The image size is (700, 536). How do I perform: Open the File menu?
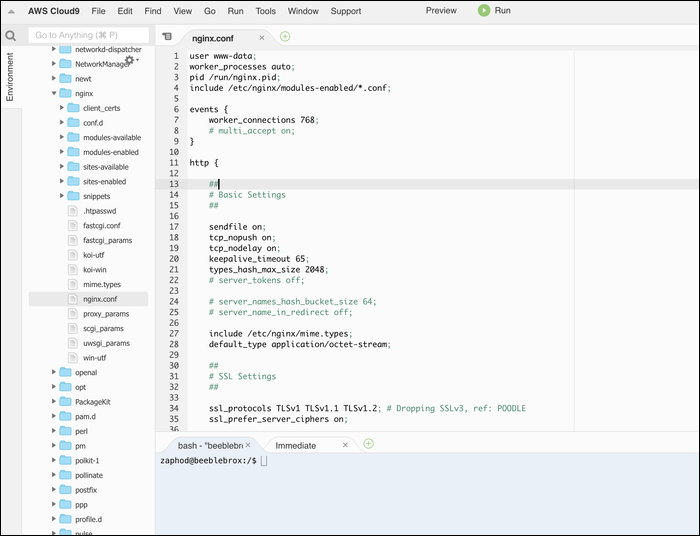point(98,11)
